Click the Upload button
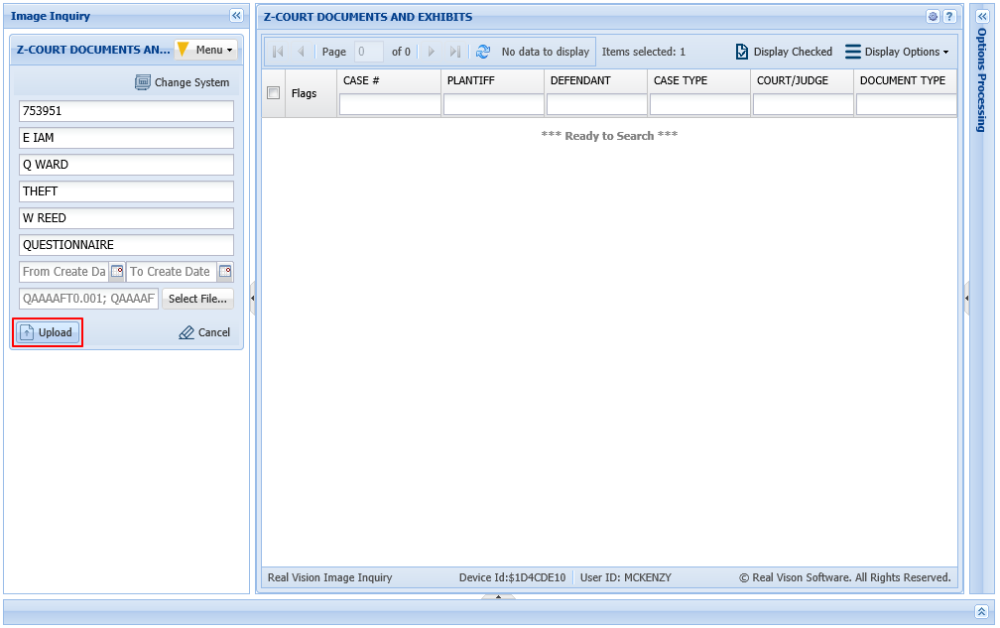This screenshot has width=1000, height=628. tap(48, 332)
